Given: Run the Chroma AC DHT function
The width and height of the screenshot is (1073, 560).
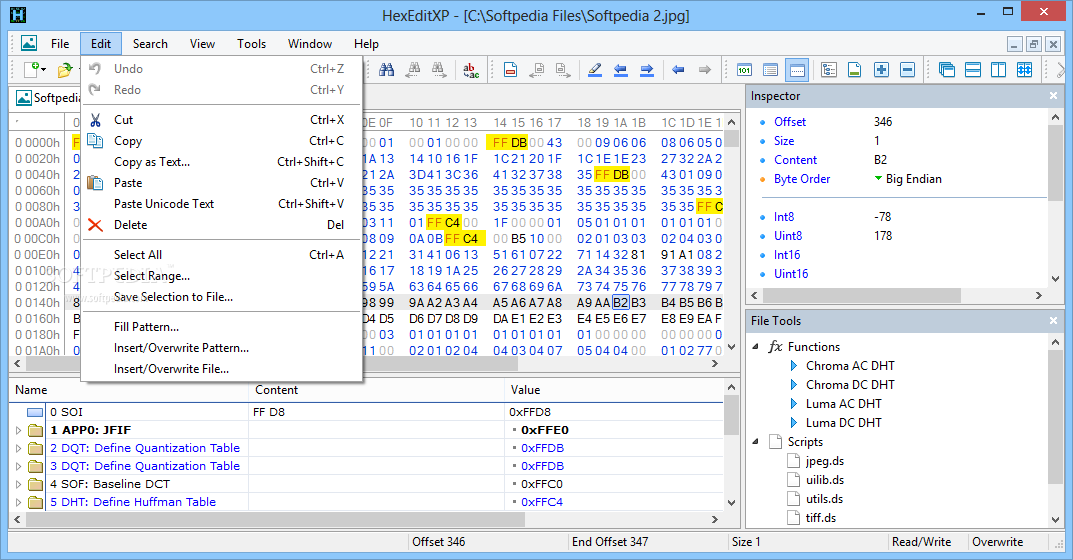Looking at the screenshot, I should (850, 366).
